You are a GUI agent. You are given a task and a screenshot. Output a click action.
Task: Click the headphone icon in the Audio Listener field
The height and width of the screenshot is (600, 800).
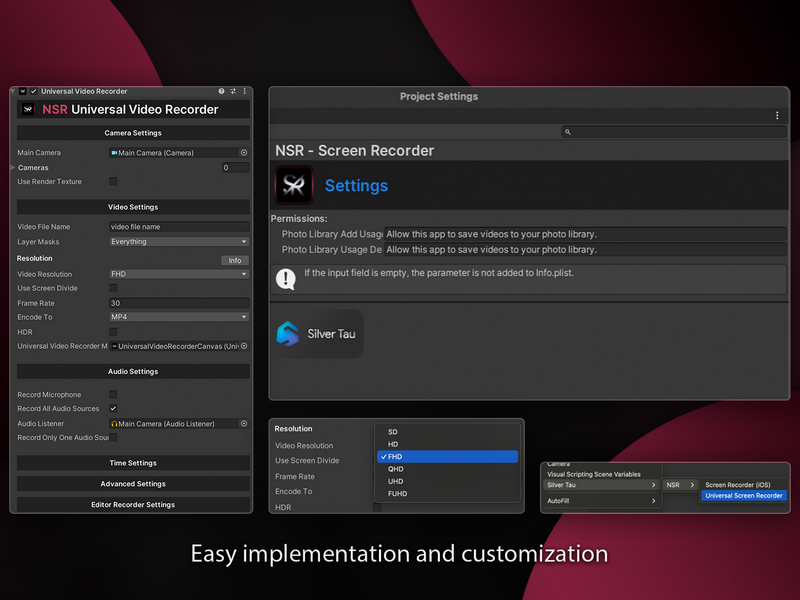pos(114,423)
